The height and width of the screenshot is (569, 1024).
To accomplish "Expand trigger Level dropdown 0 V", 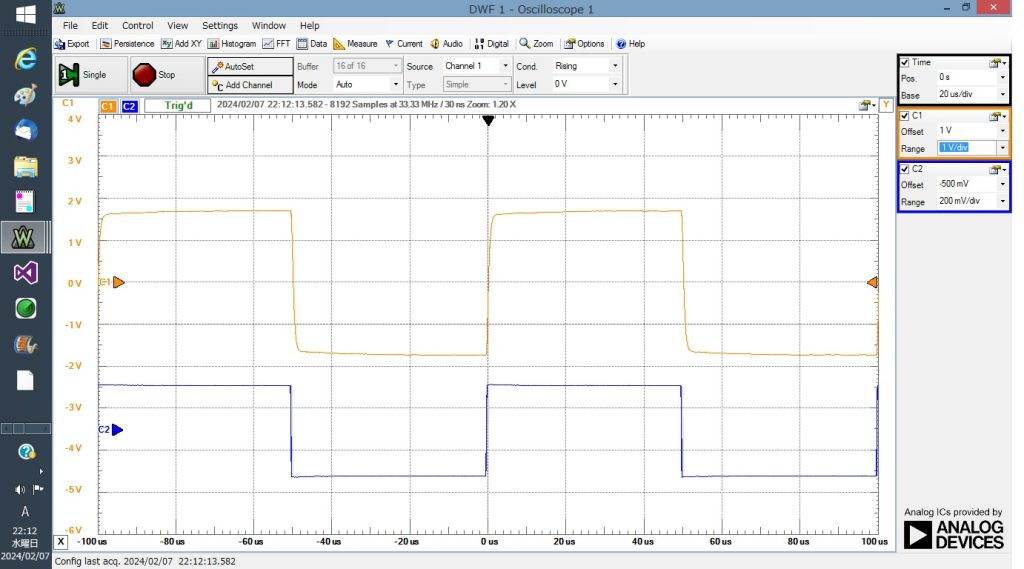I will [x=615, y=84].
